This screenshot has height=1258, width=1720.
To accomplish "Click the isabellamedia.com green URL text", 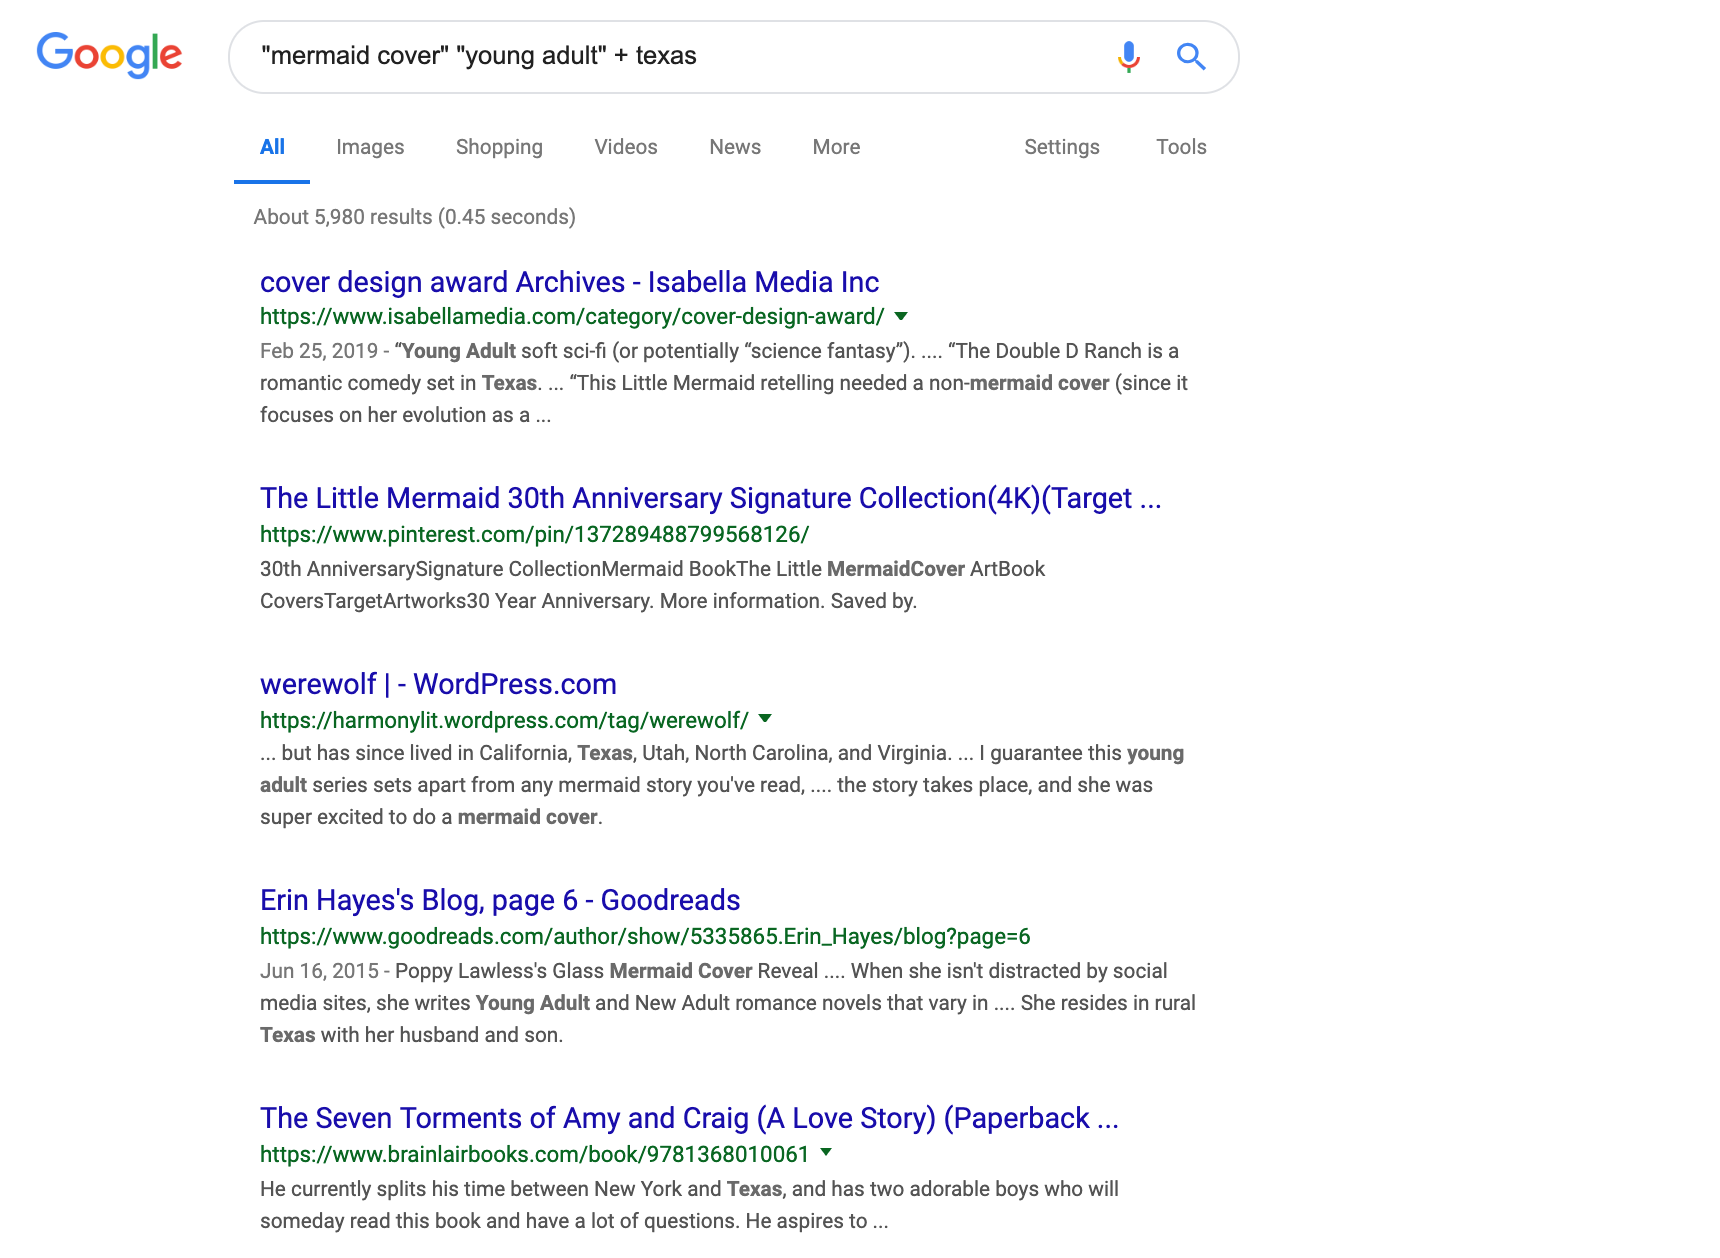I will 572,317.
